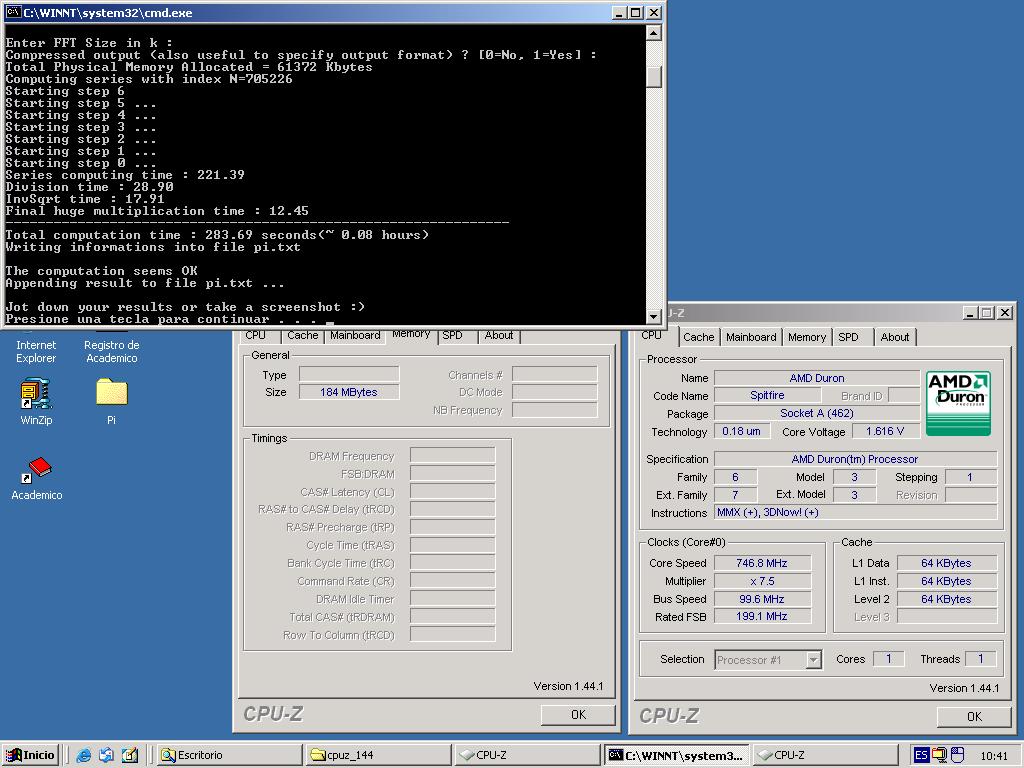The image size is (1024, 768).
Task: Click the cmd.exe title bar system icon
Action: pyautogui.click(x=13, y=12)
